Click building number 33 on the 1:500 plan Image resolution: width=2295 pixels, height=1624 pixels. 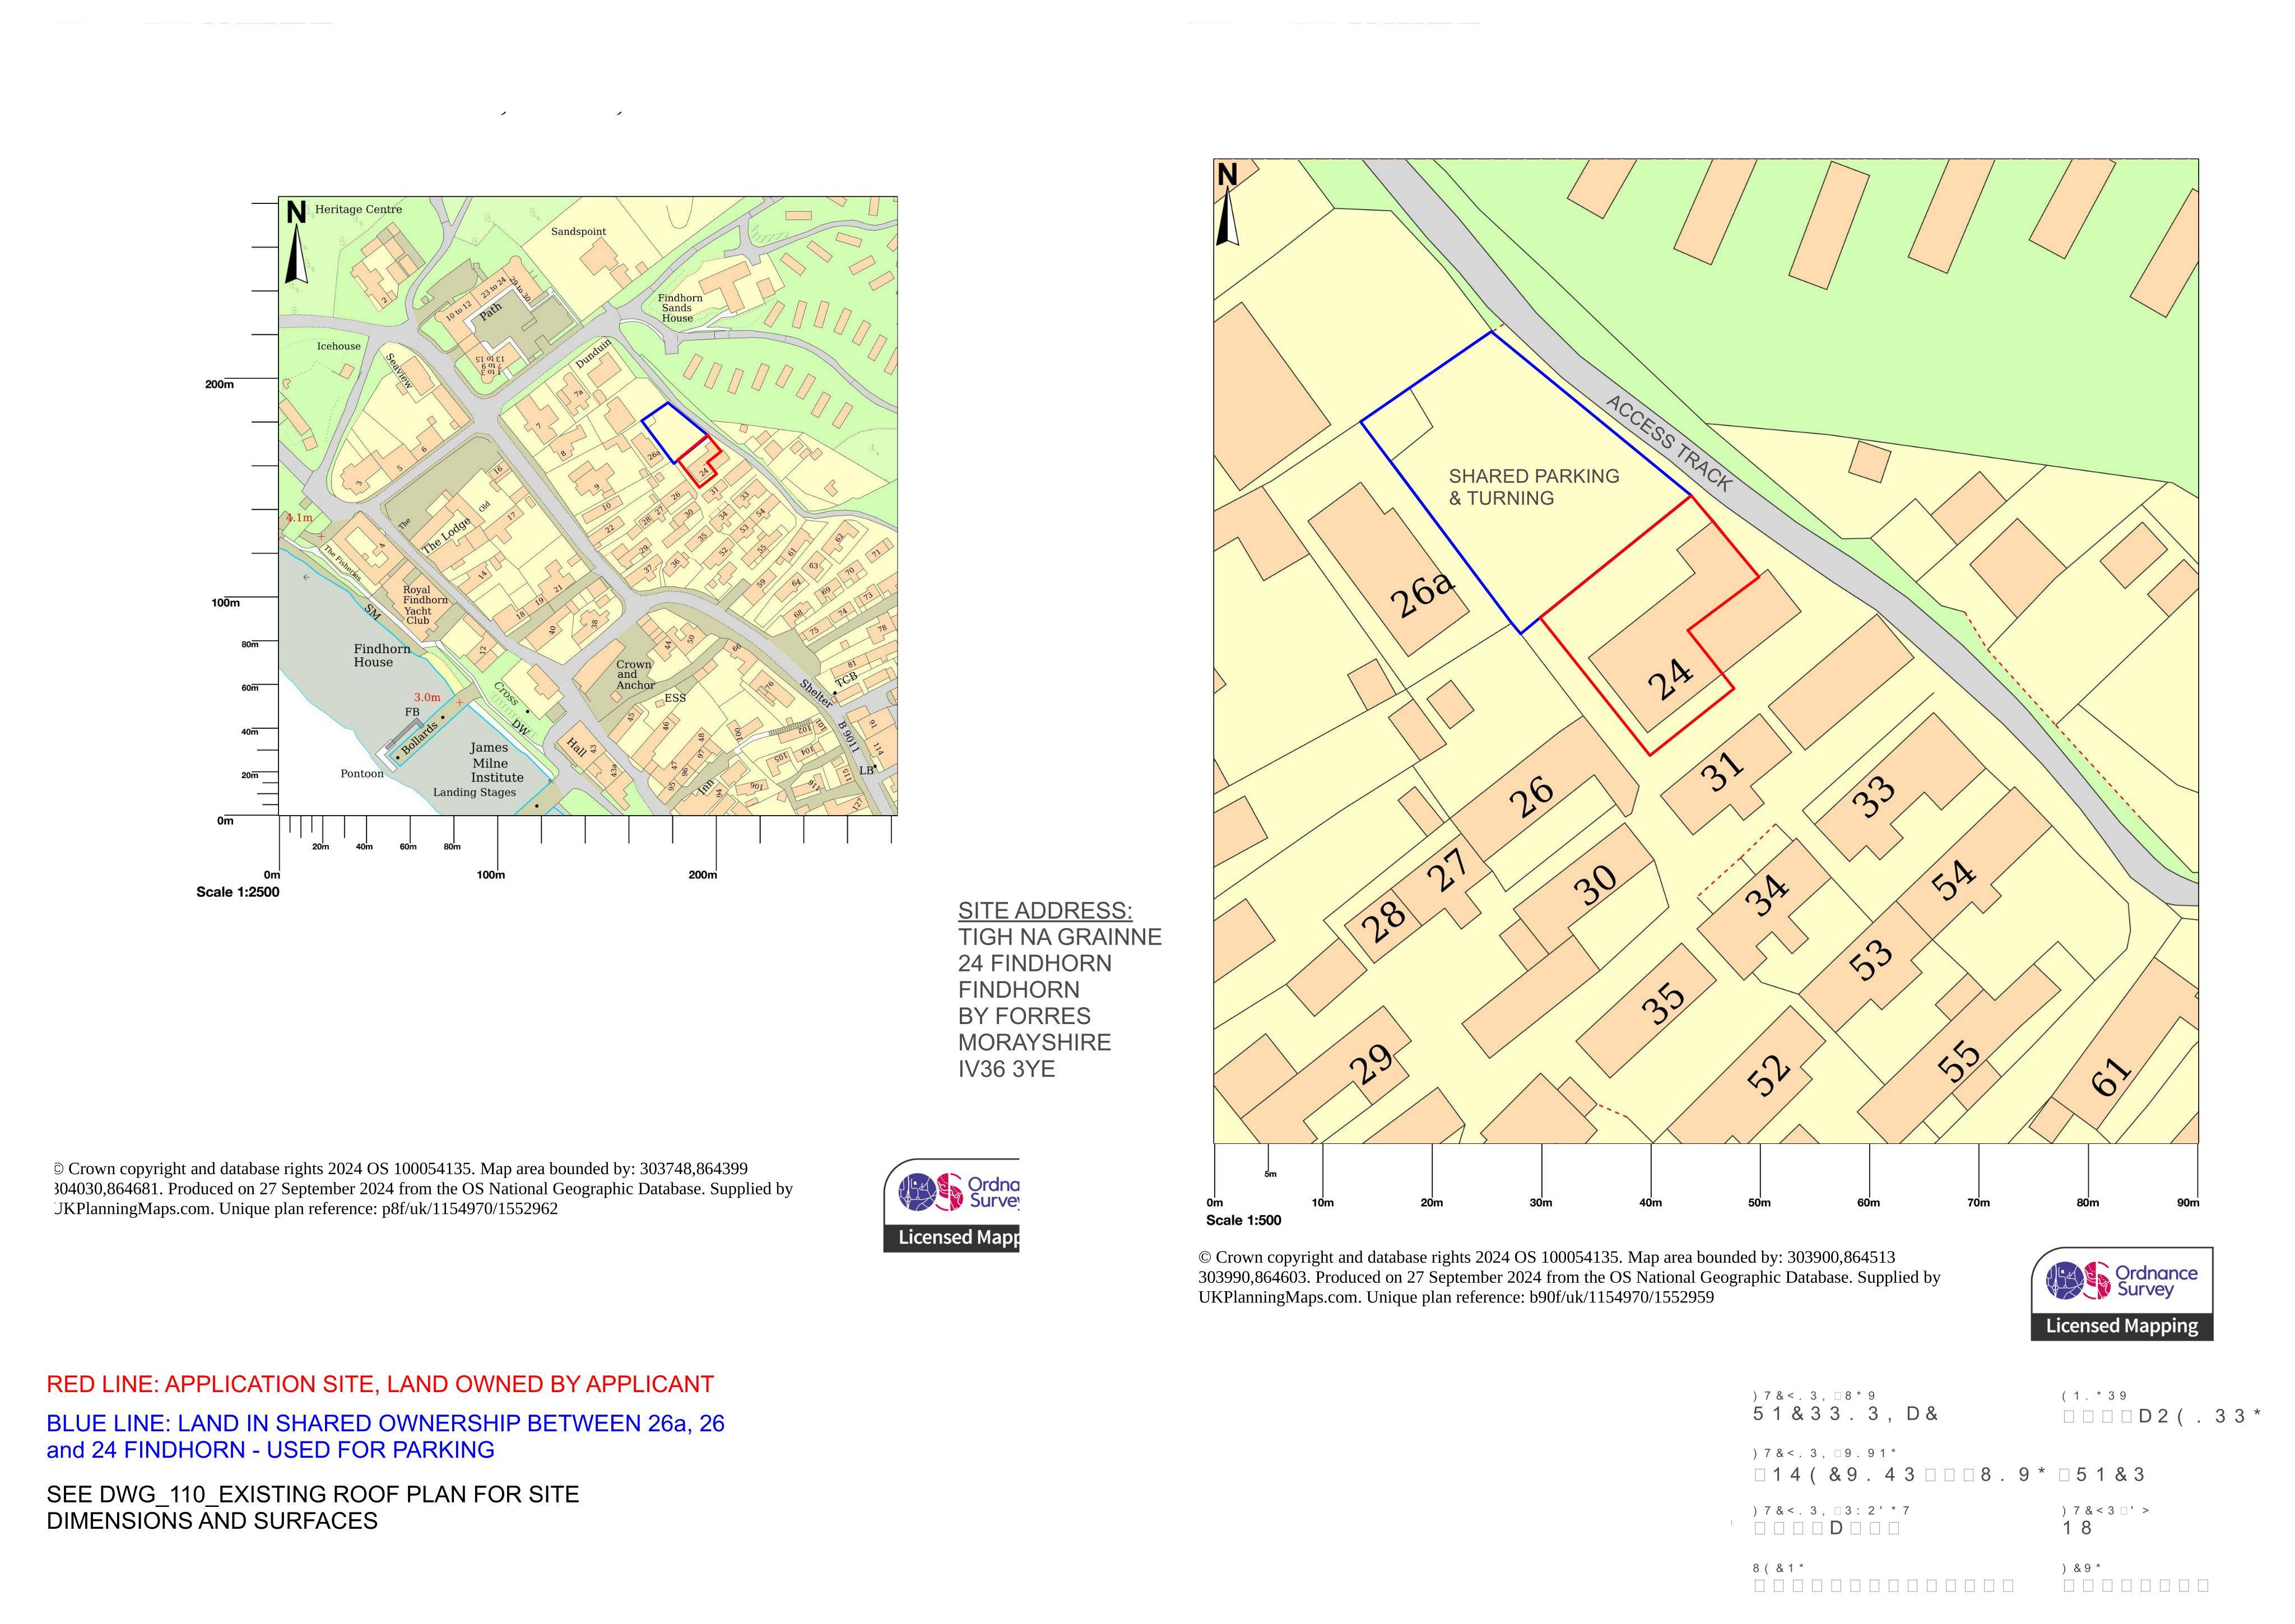coord(1873,796)
